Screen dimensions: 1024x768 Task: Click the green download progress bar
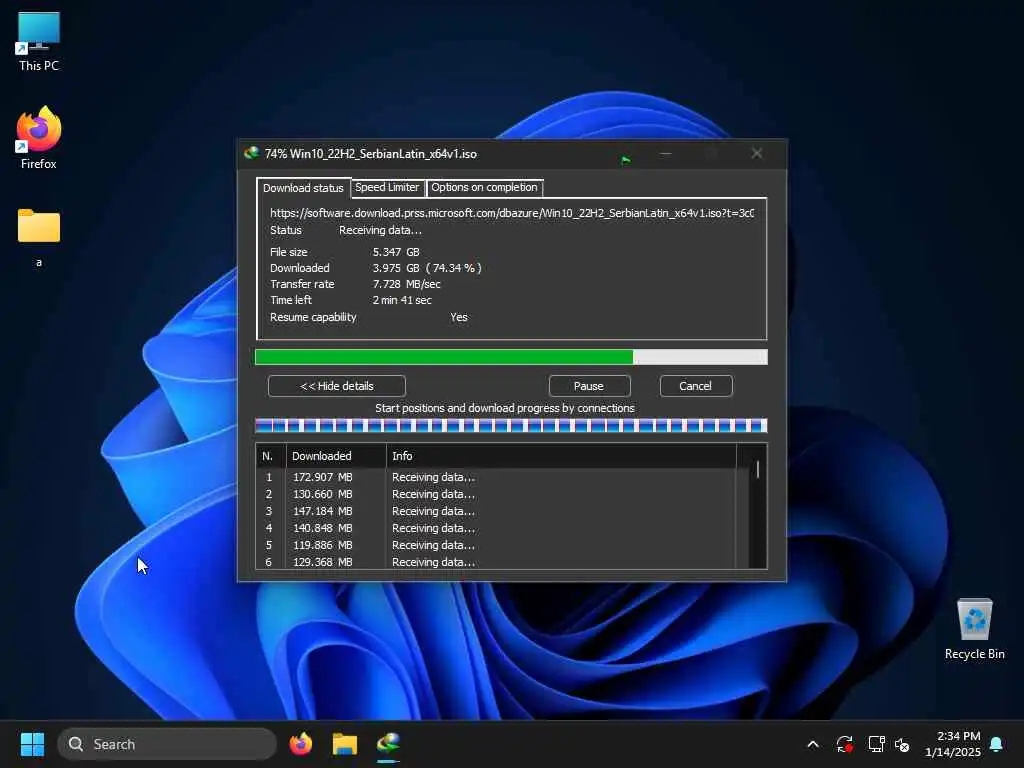[x=511, y=357]
